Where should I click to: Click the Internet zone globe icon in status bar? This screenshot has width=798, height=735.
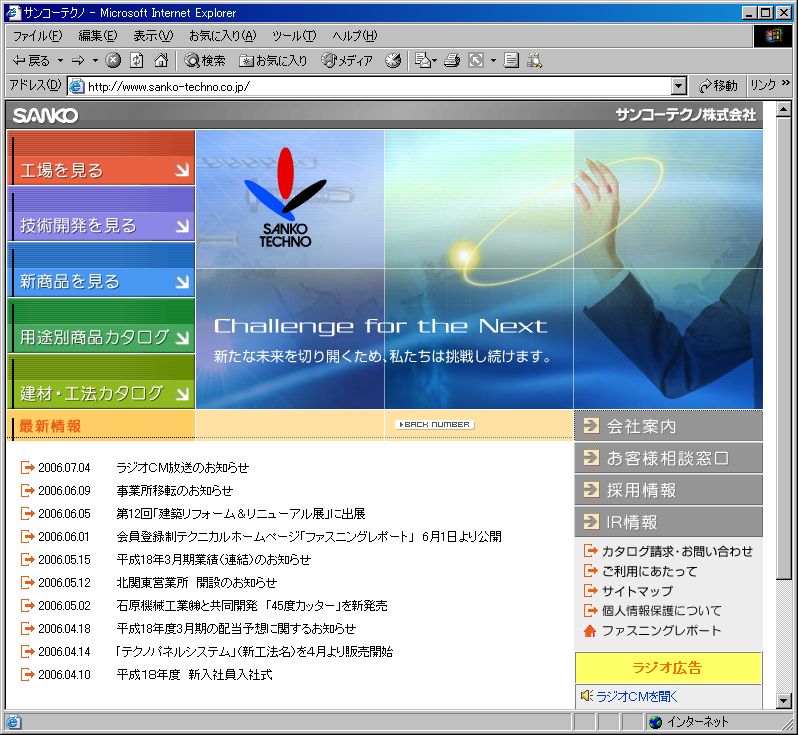[656, 722]
